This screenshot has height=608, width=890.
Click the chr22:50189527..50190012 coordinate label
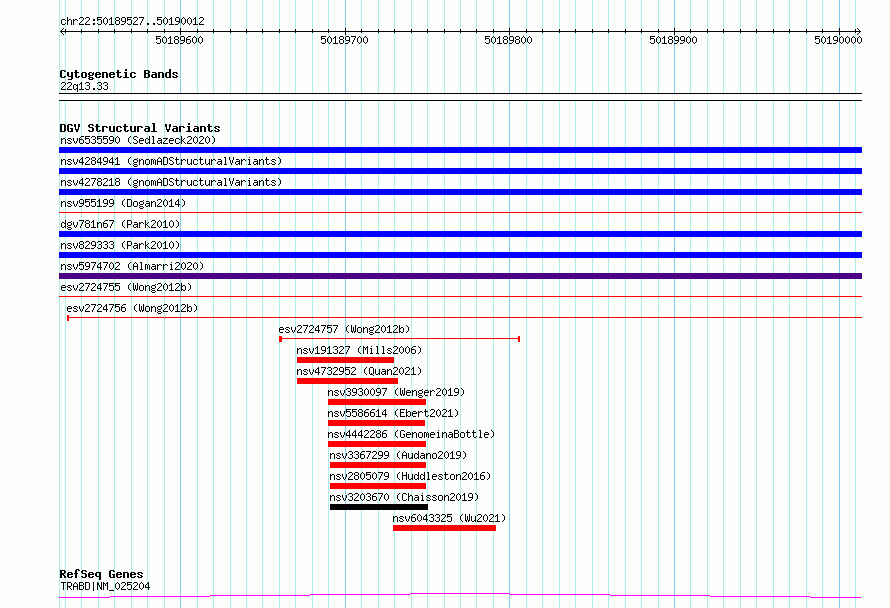(x=132, y=21)
